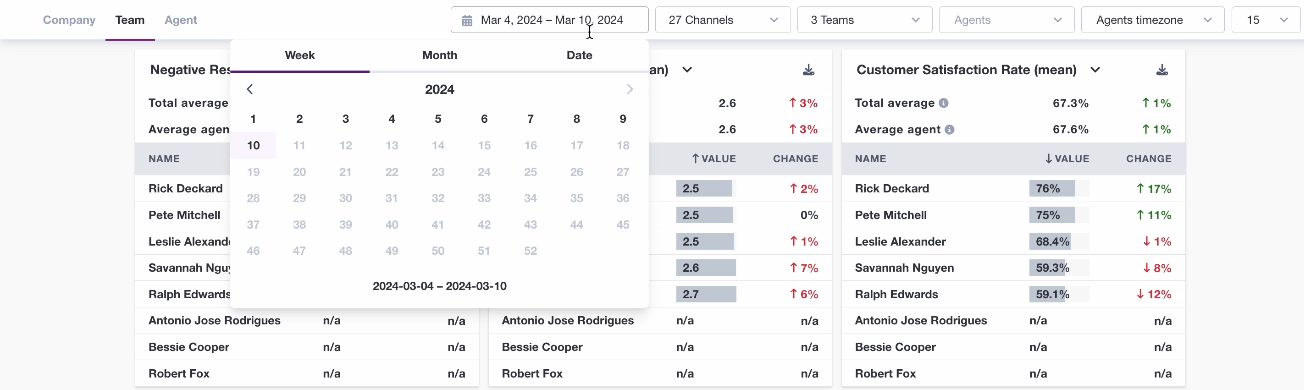Click the download icon beside the middle card

(808, 70)
